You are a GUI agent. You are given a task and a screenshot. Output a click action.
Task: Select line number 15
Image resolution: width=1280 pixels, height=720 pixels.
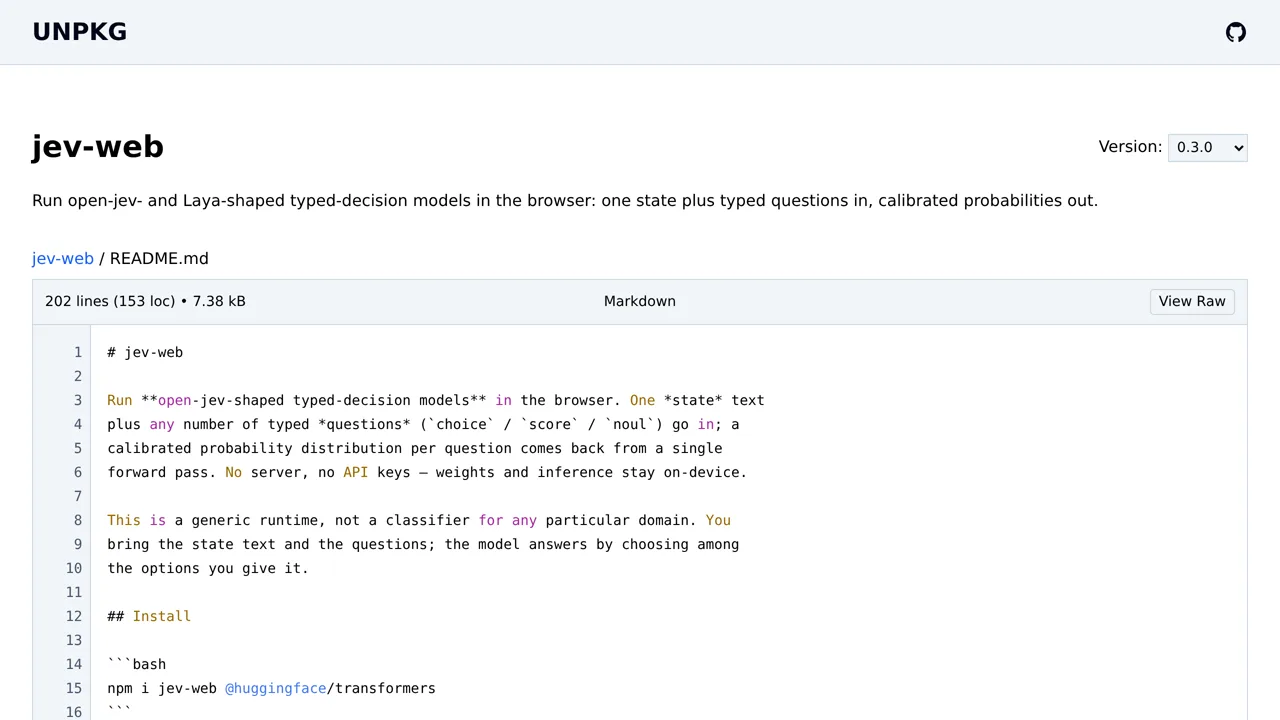[x=73, y=688]
